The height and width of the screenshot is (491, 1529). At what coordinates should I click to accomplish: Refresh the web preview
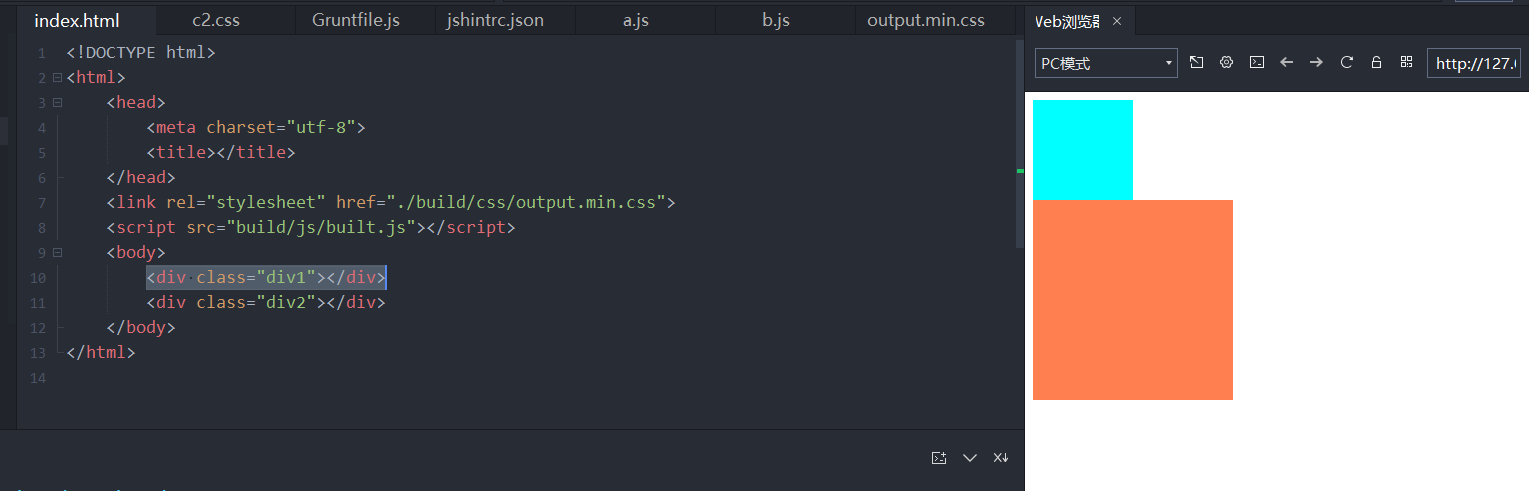click(1347, 63)
